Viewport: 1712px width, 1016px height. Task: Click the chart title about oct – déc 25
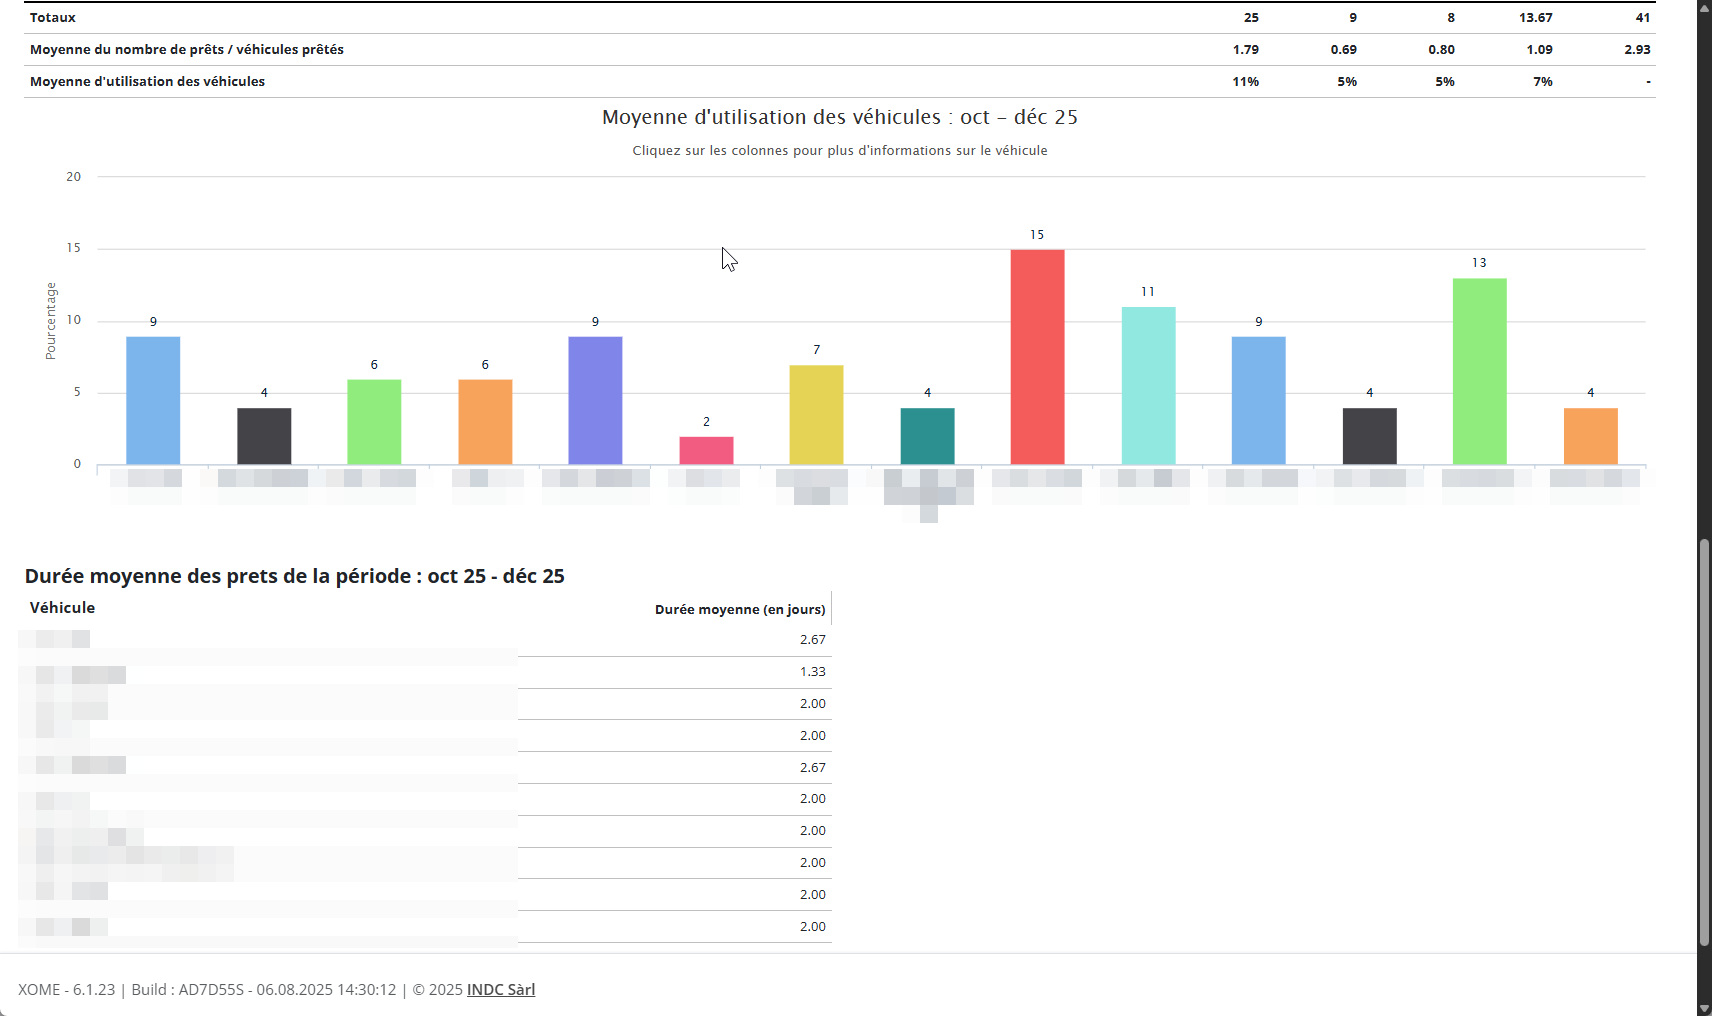pos(840,117)
